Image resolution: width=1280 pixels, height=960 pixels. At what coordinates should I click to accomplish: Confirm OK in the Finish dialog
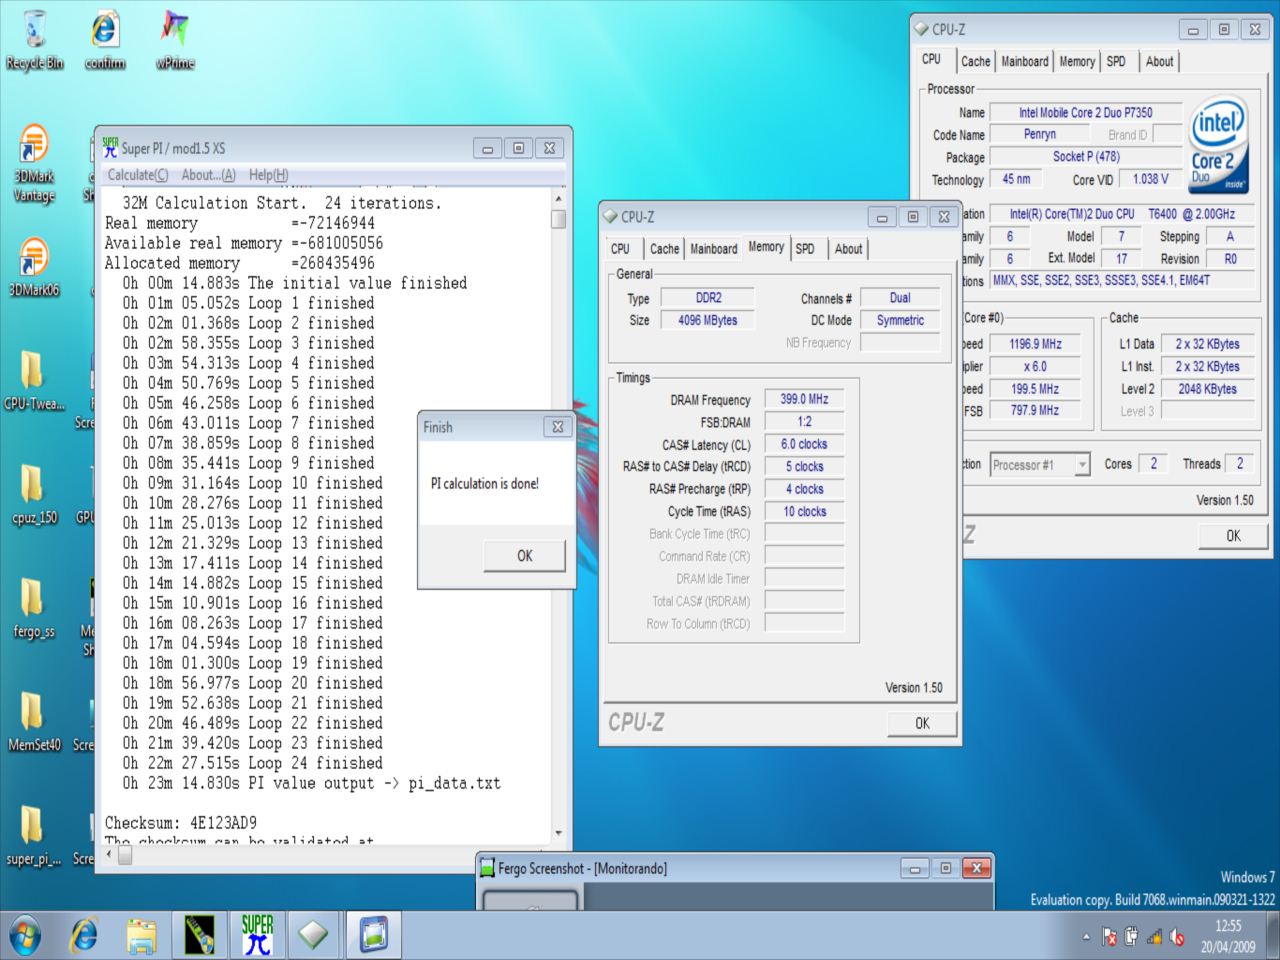point(524,556)
